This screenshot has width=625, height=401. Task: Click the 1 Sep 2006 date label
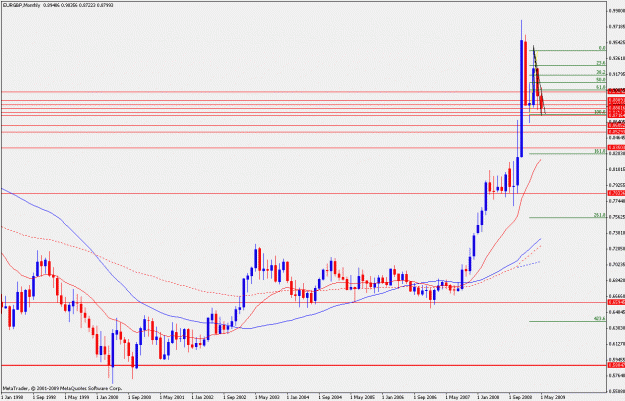tap(425, 397)
